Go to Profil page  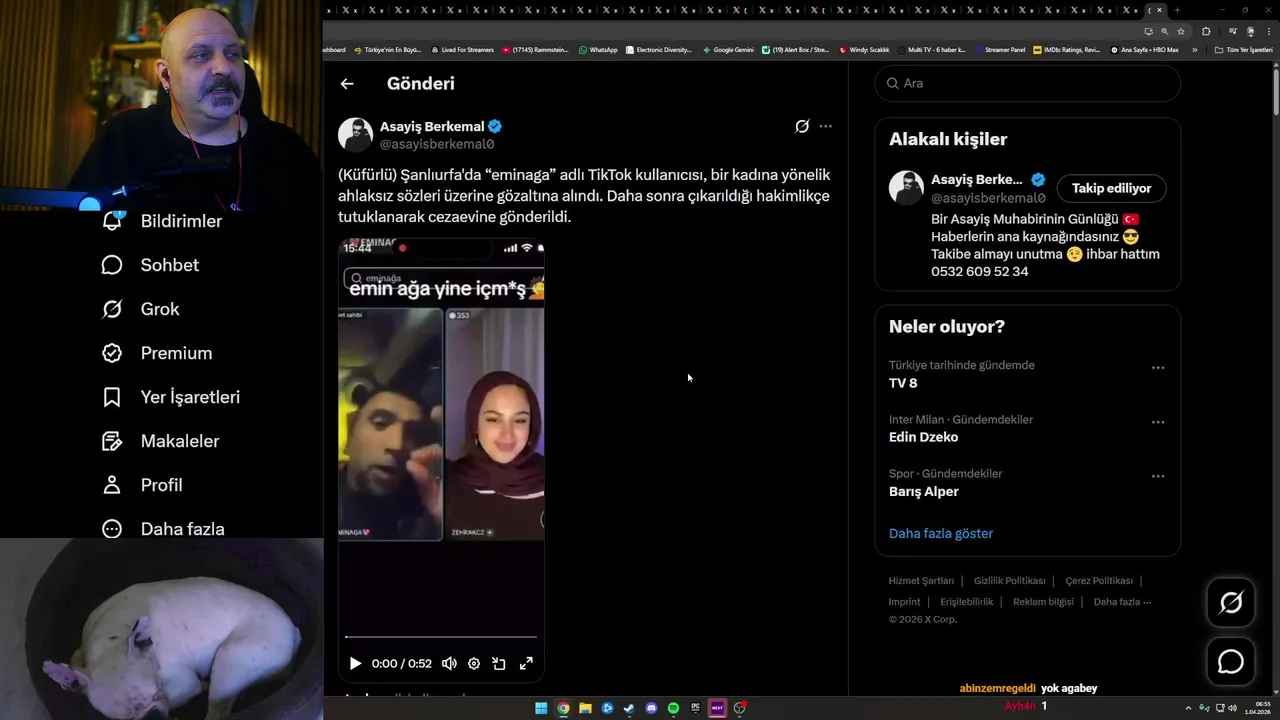(142, 485)
